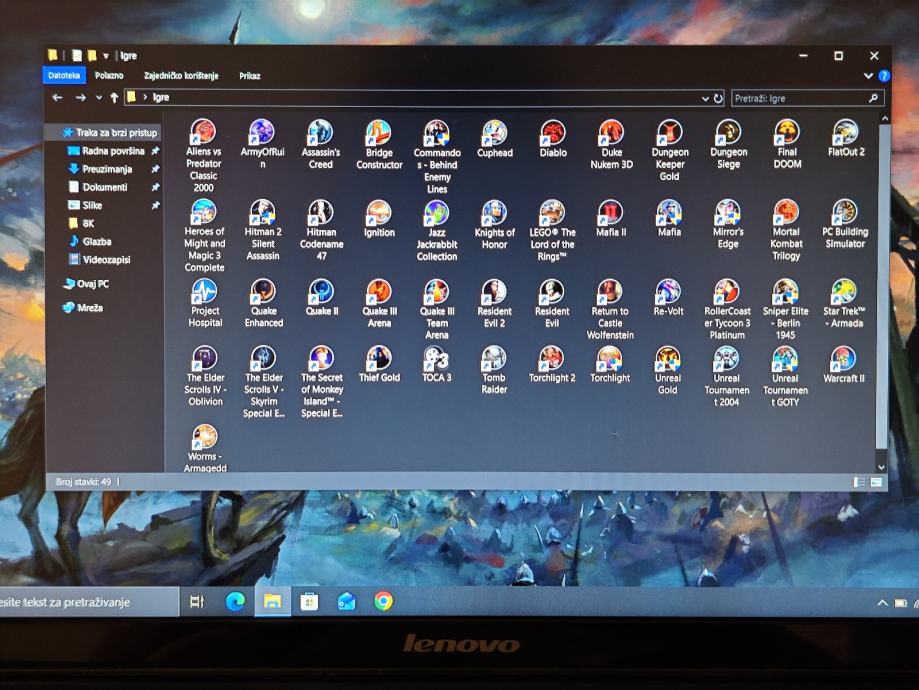The image size is (919, 690).
Task: Select the Cuphead game icon
Action: (495, 139)
